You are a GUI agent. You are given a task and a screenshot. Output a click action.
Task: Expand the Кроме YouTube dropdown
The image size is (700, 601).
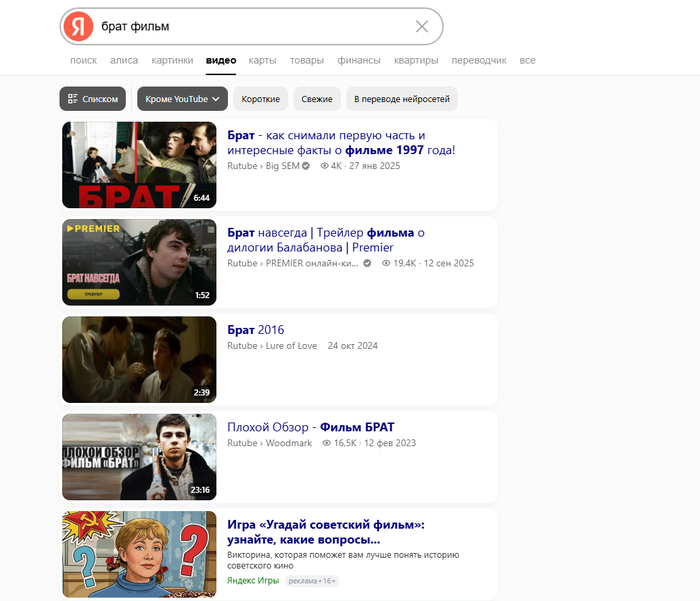tap(181, 99)
